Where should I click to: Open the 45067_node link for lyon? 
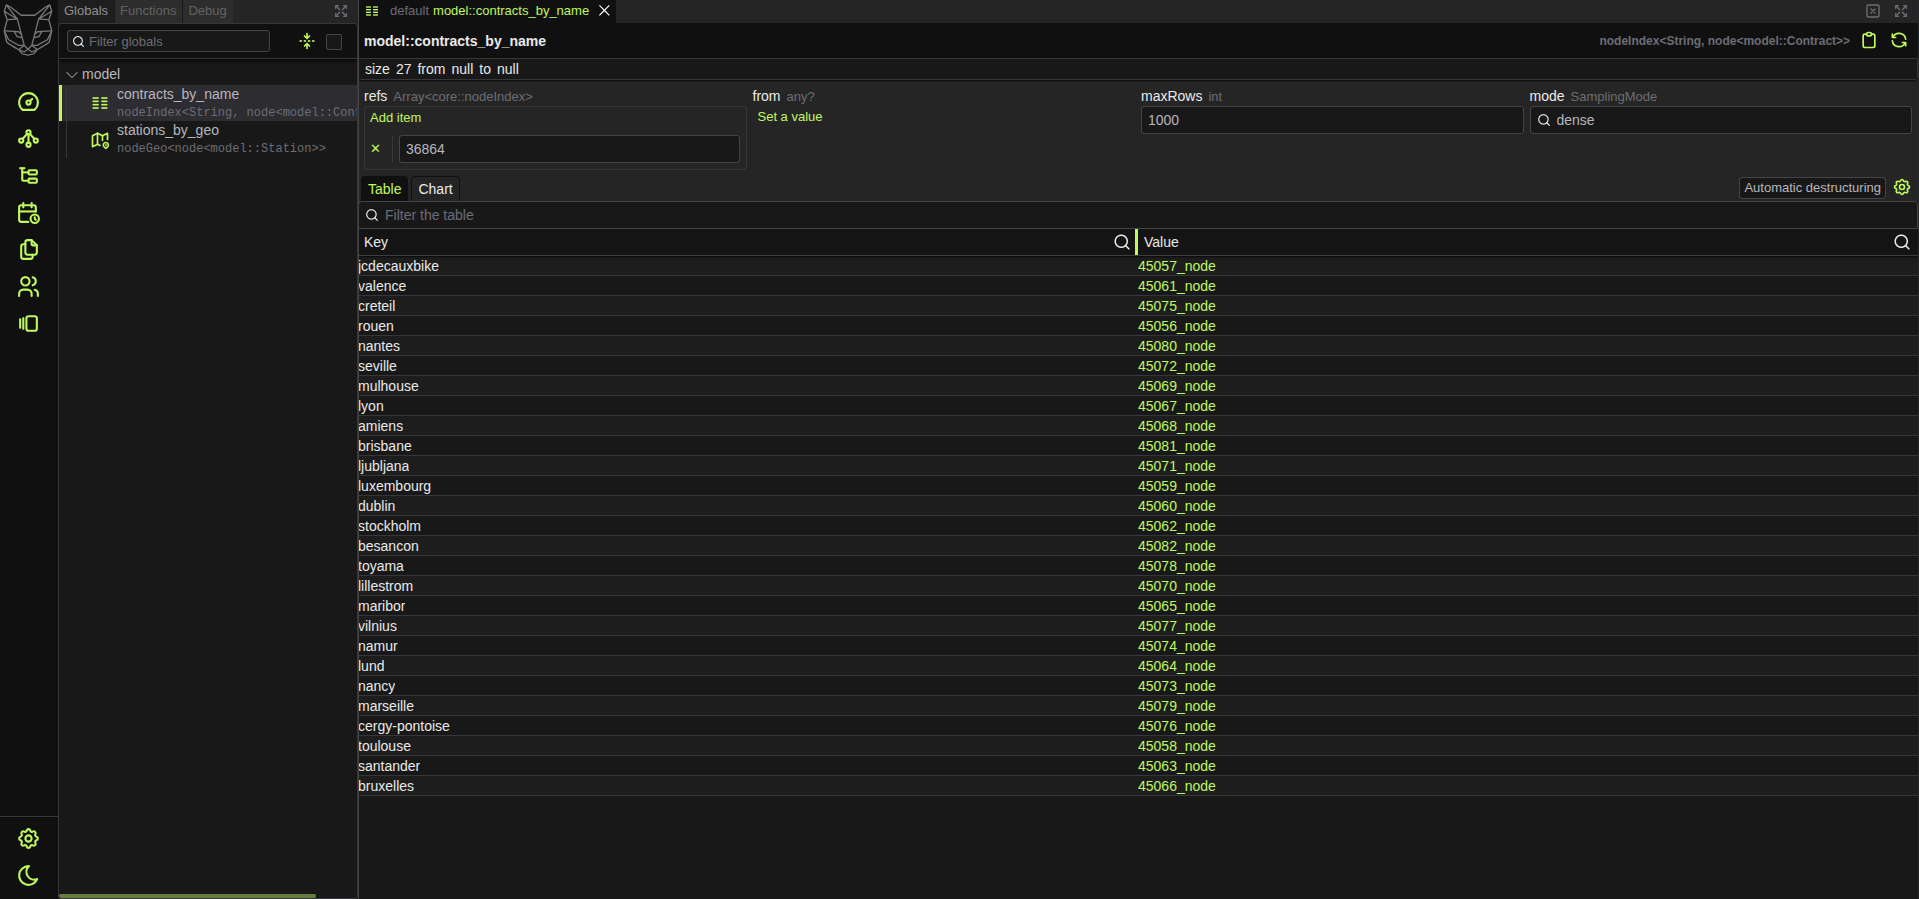(x=1177, y=406)
